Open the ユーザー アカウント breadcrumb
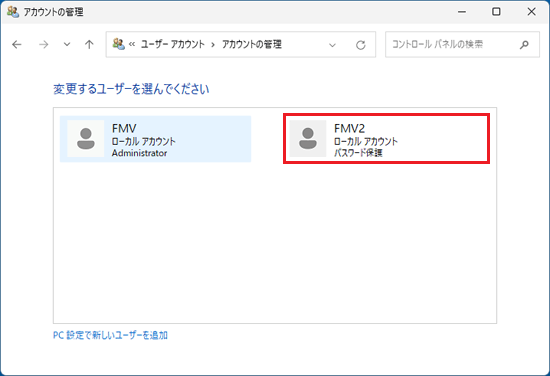 tap(173, 44)
